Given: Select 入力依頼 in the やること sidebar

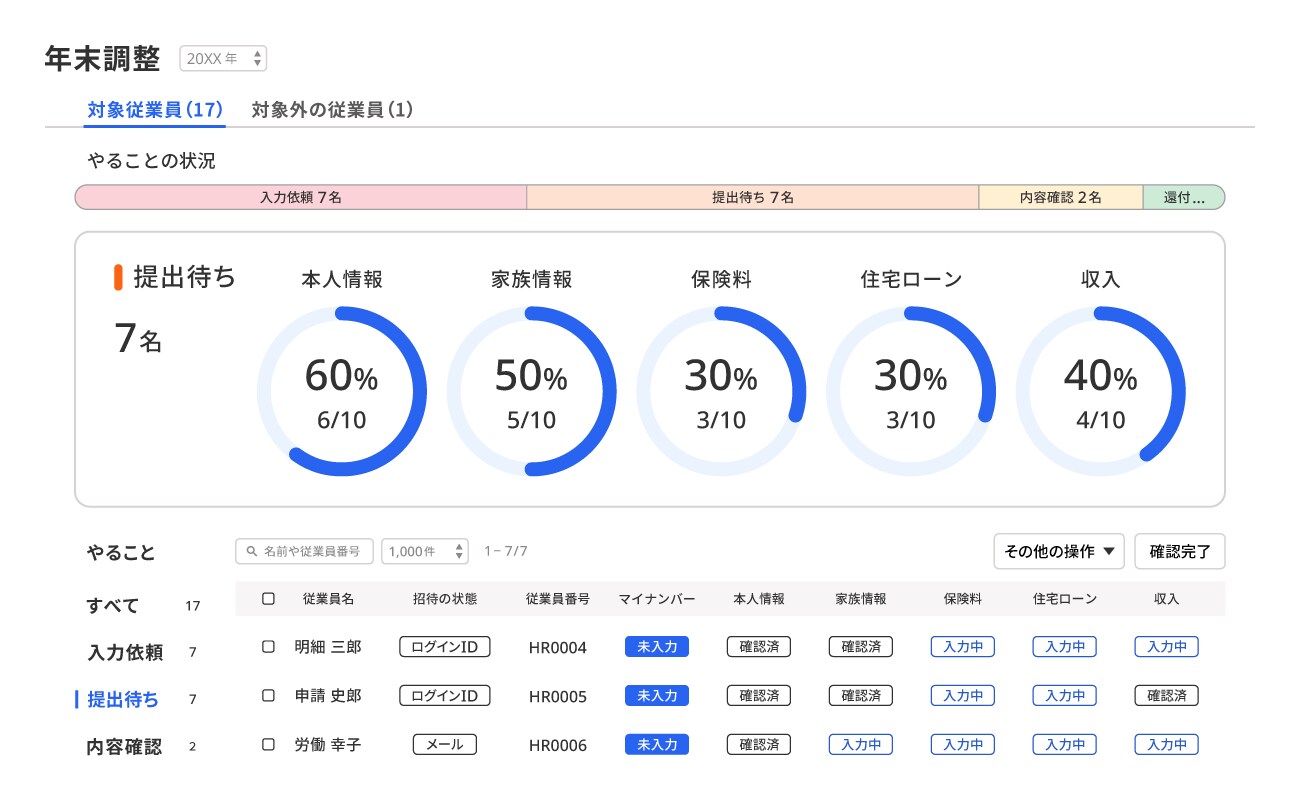Looking at the screenshot, I should coord(125,653).
